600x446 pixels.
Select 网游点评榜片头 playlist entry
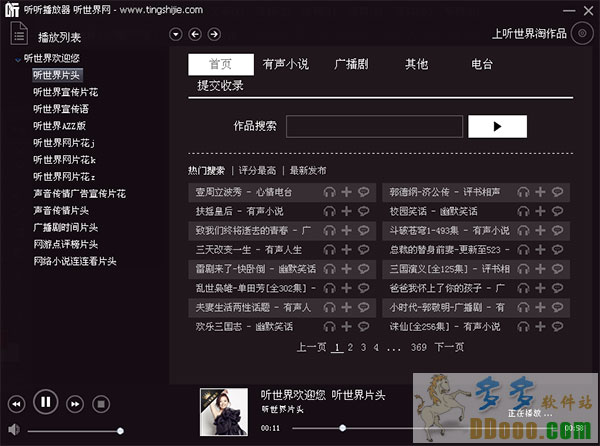pyautogui.click(x=65, y=244)
